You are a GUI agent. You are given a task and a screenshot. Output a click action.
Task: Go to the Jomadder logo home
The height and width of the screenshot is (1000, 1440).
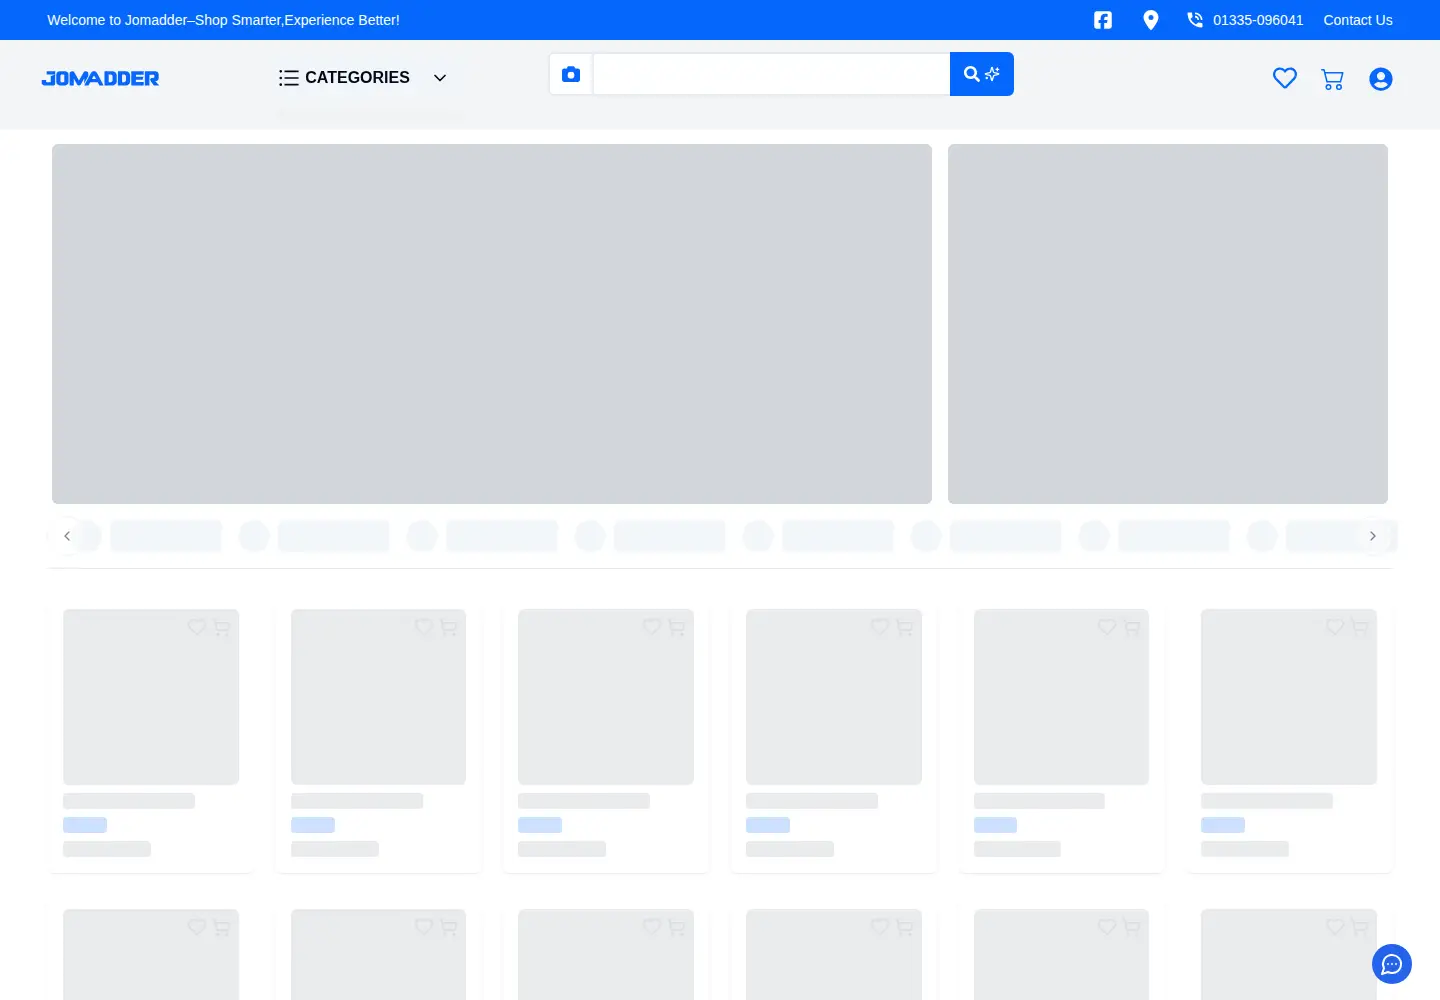tap(100, 78)
